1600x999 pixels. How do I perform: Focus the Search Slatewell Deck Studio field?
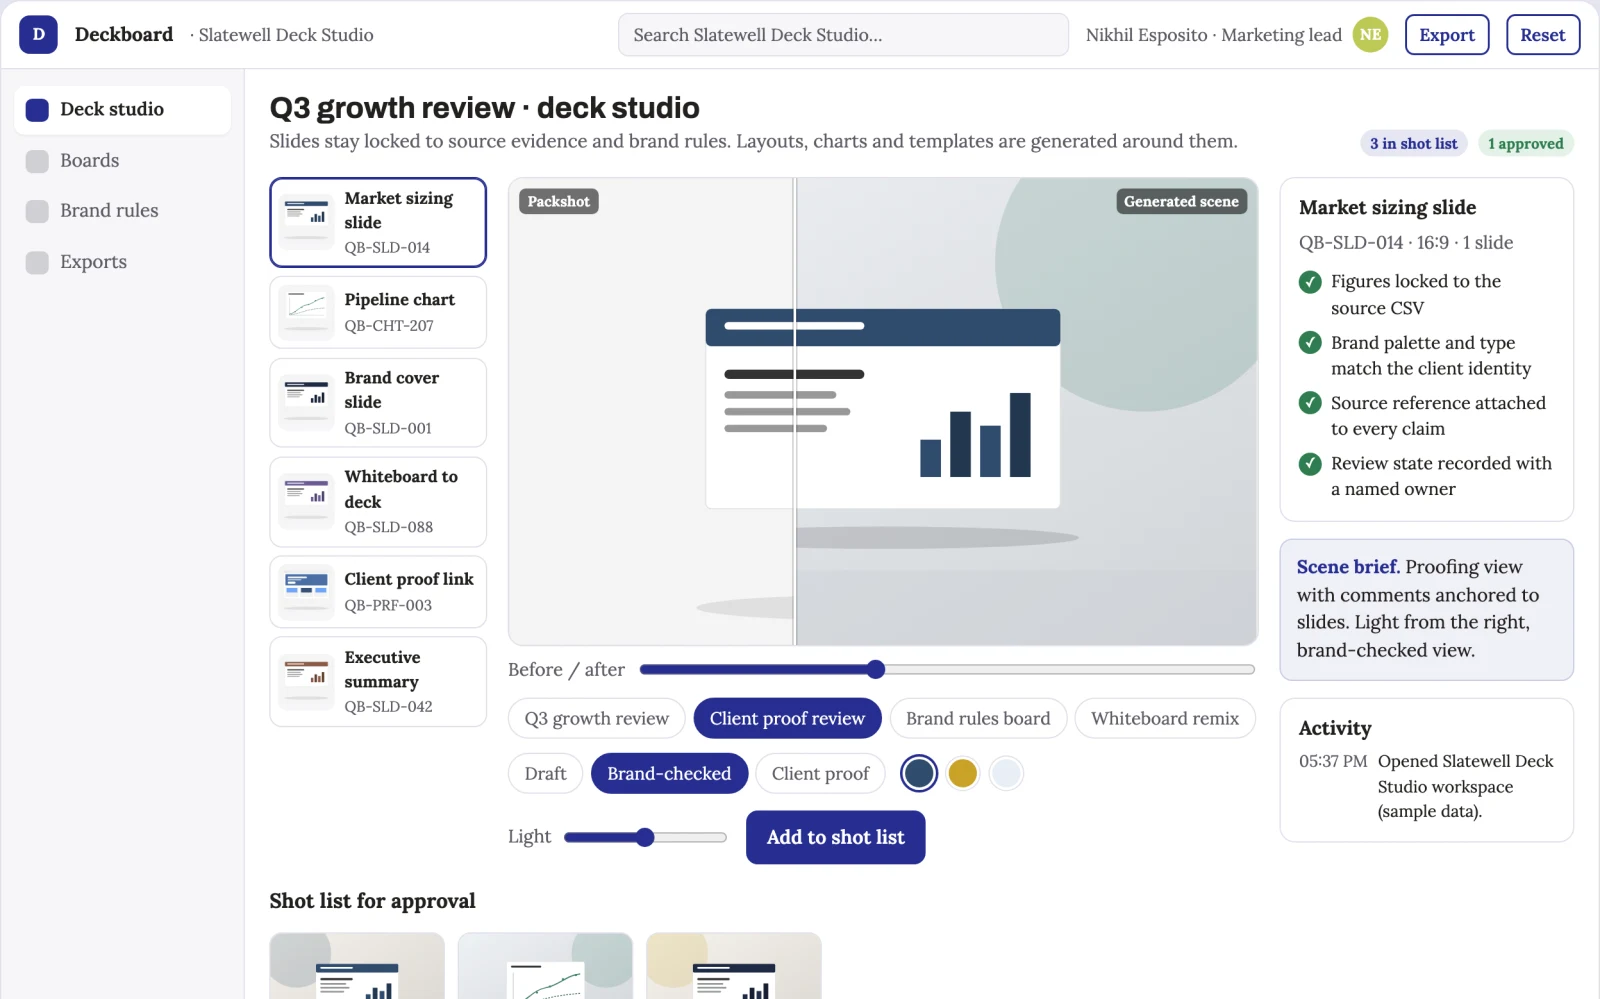(843, 35)
